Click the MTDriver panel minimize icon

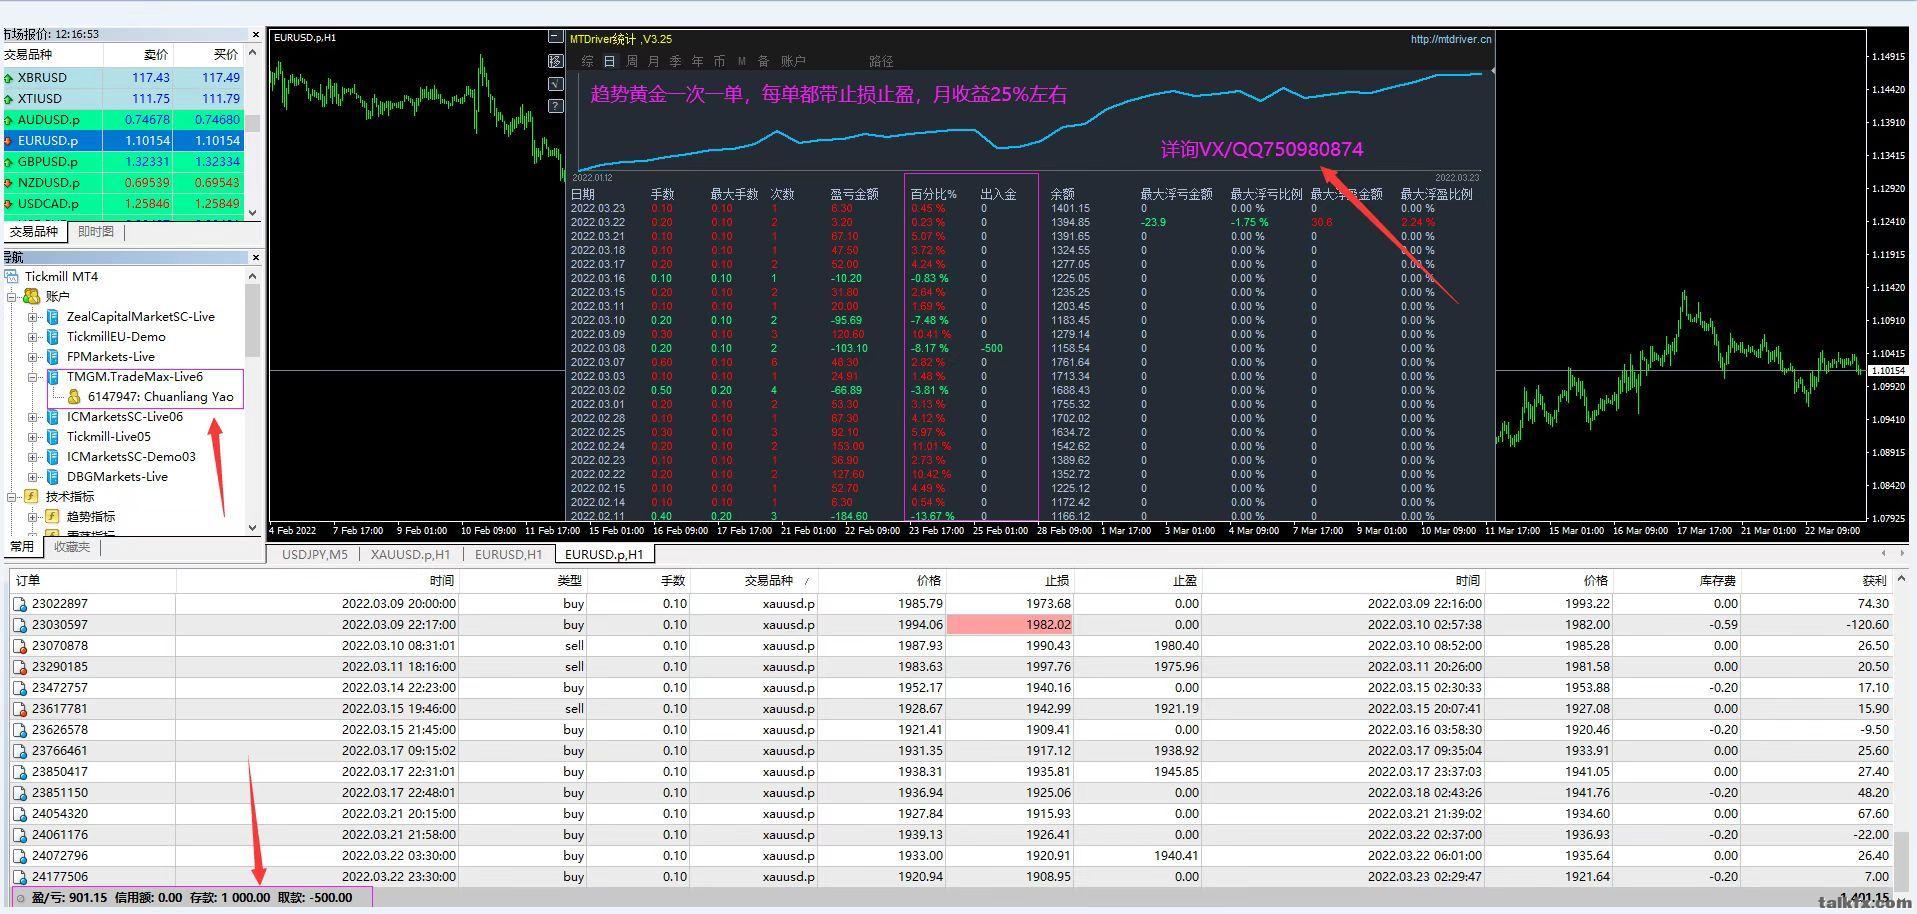[556, 38]
